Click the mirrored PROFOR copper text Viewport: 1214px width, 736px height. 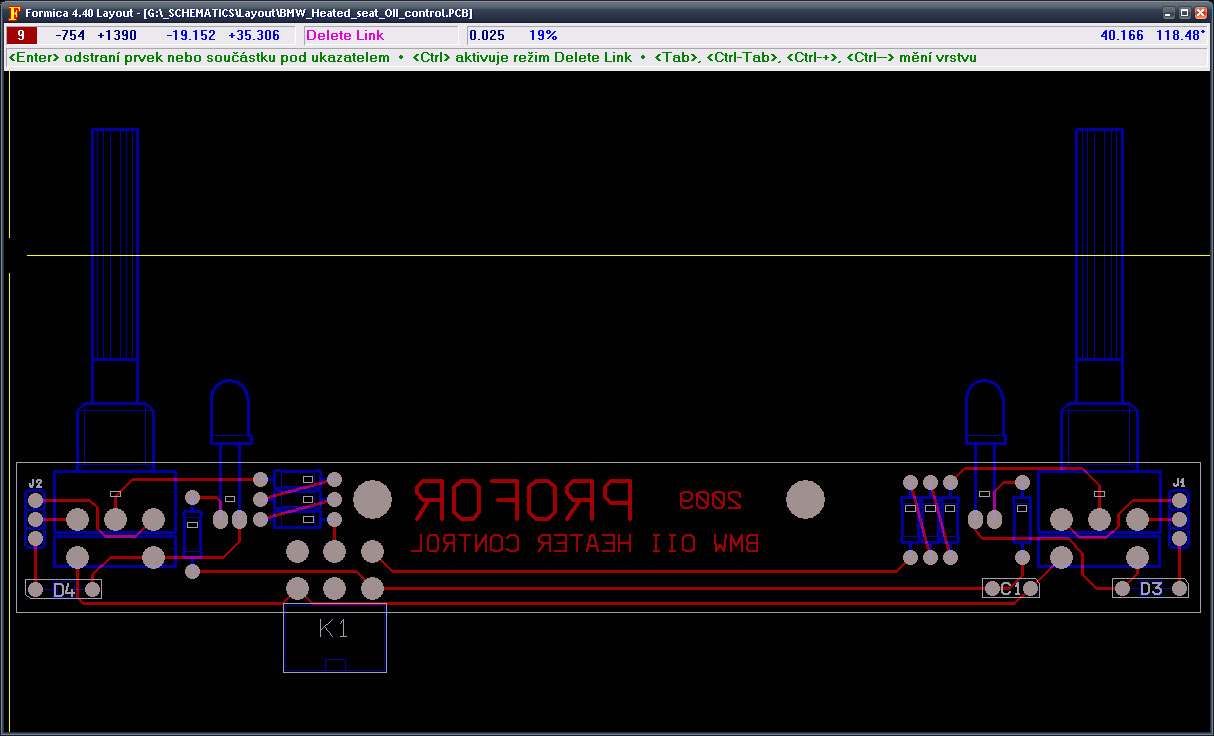pyautogui.click(x=524, y=499)
